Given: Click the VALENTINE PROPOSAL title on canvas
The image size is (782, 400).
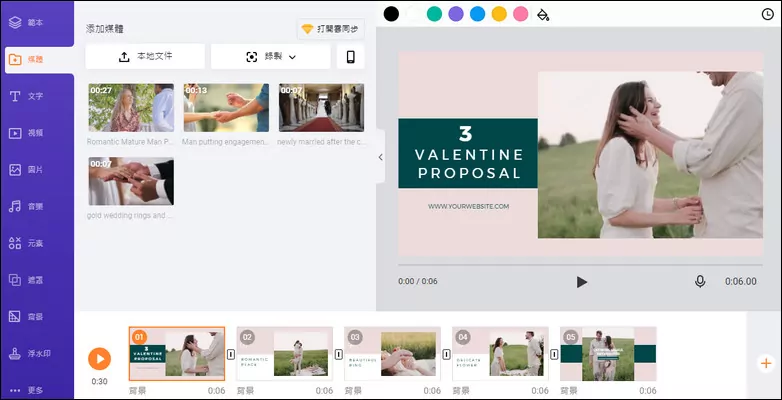Looking at the screenshot, I should point(469,164).
